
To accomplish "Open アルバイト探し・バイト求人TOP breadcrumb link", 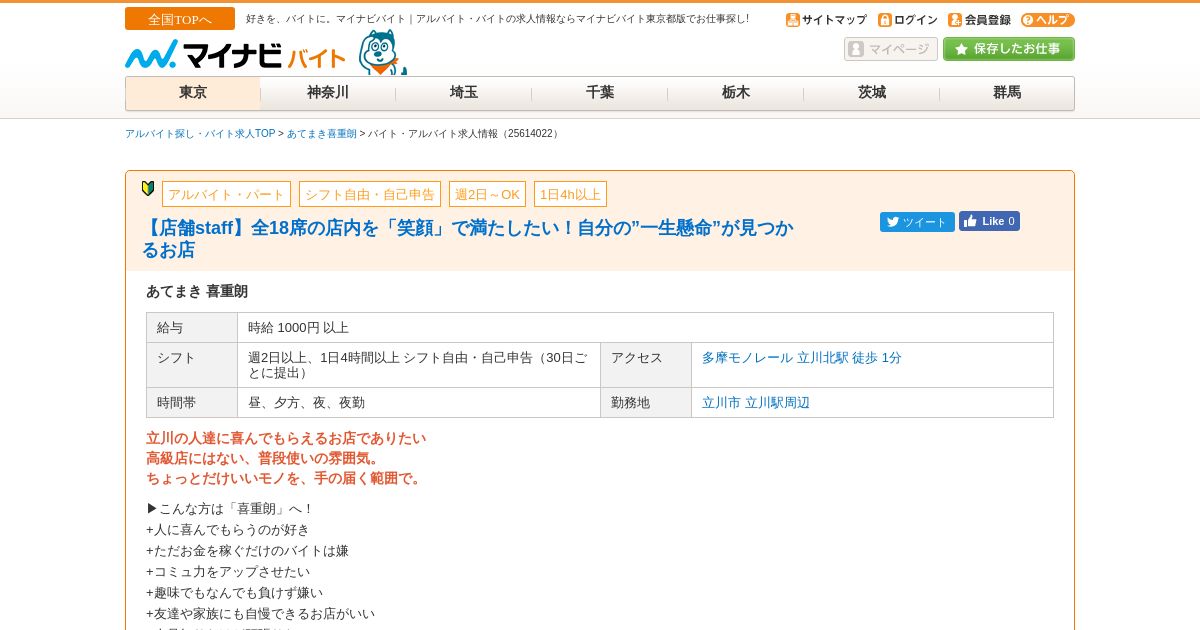I will click(200, 134).
